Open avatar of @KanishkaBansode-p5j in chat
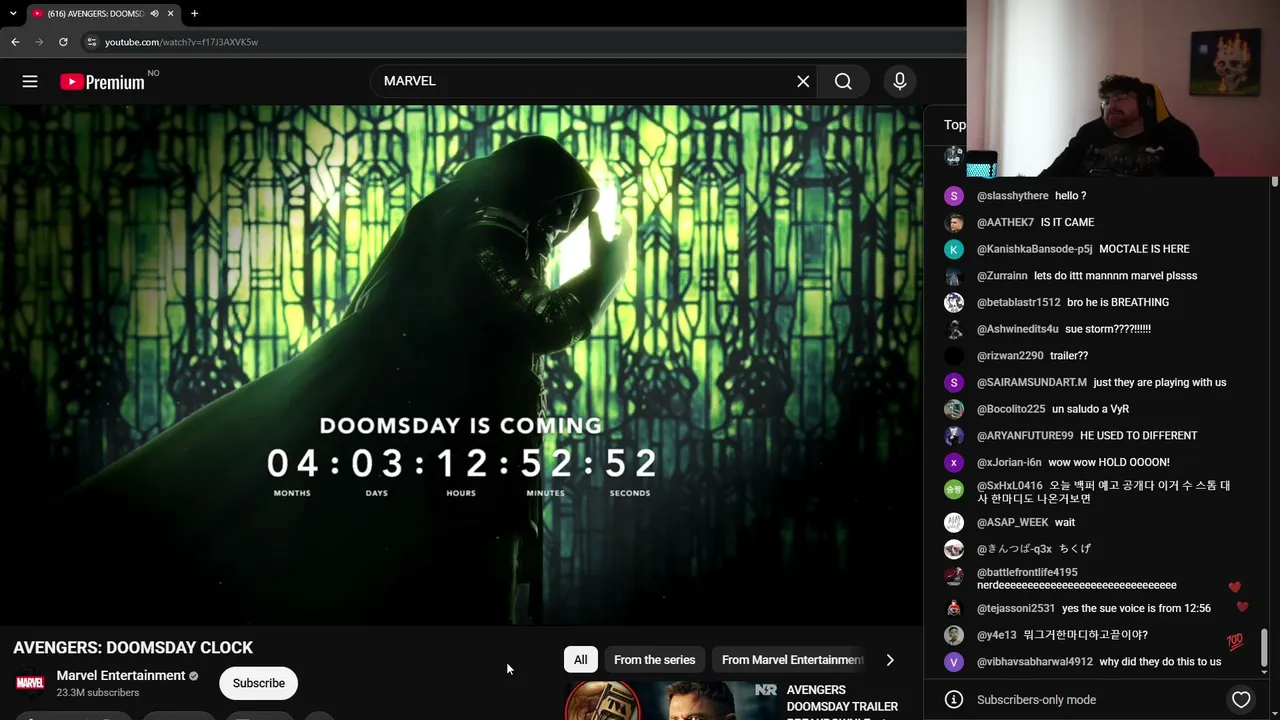1280x720 pixels. [954, 249]
